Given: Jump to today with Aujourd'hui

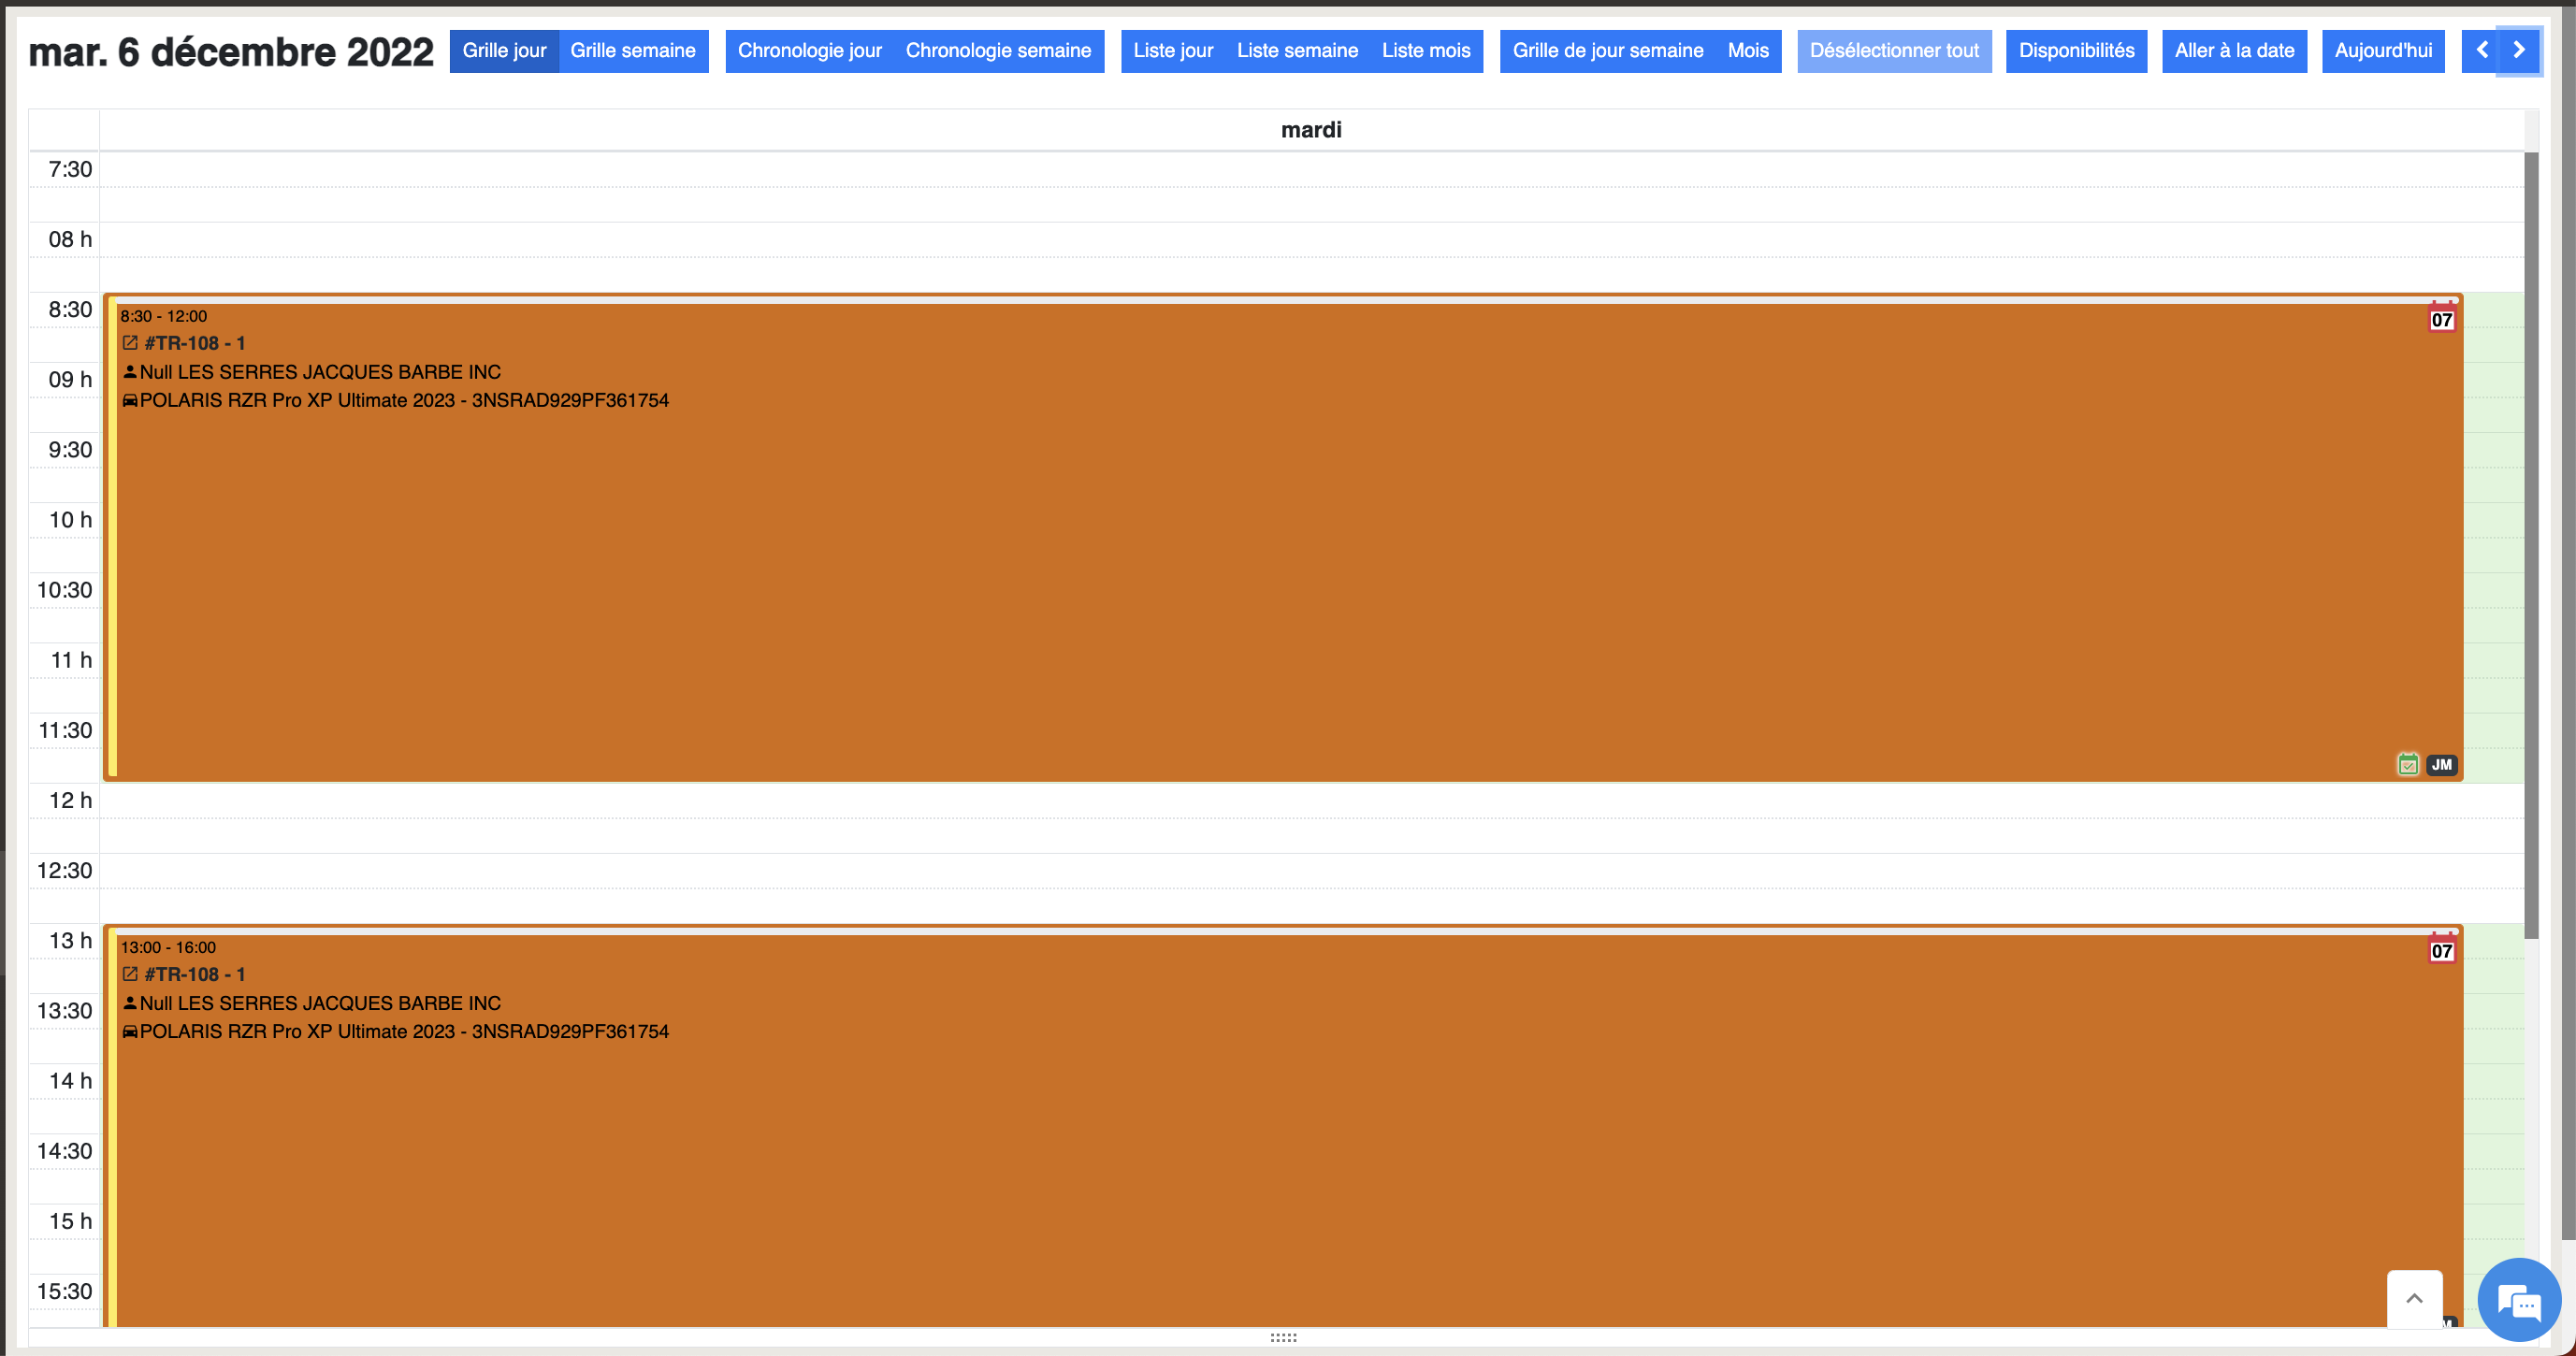Looking at the screenshot, I should point(2383,51).
